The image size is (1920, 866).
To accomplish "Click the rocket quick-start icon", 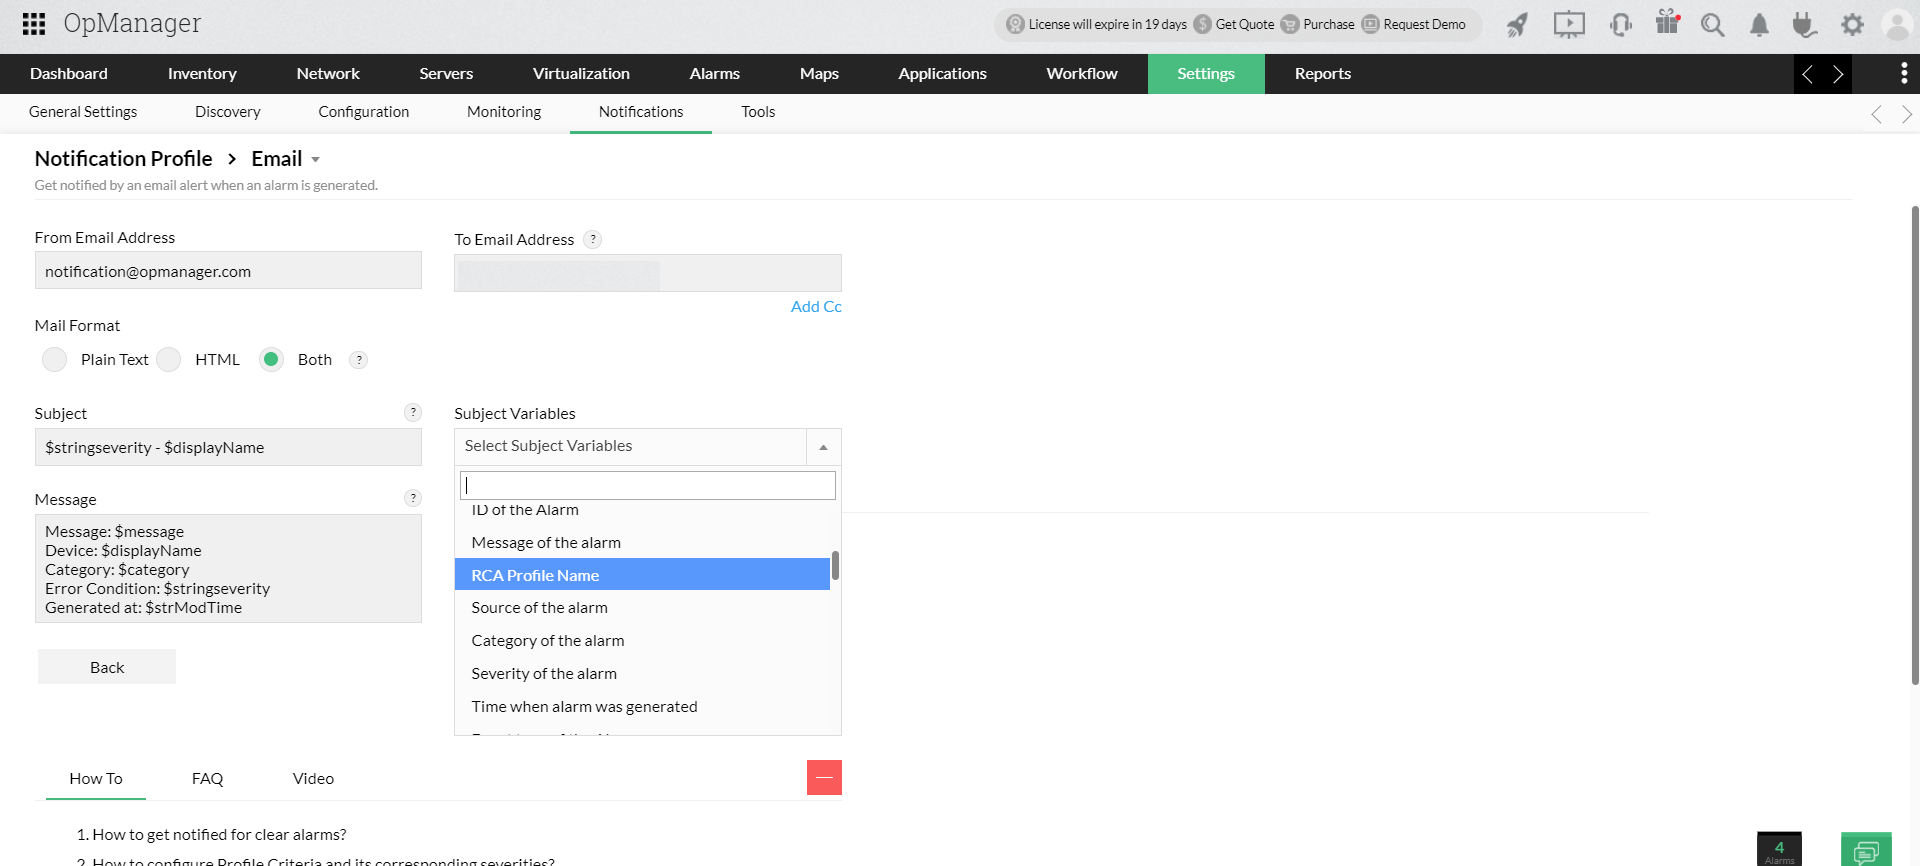I will pyautogui.click(x=1517, y=25).
